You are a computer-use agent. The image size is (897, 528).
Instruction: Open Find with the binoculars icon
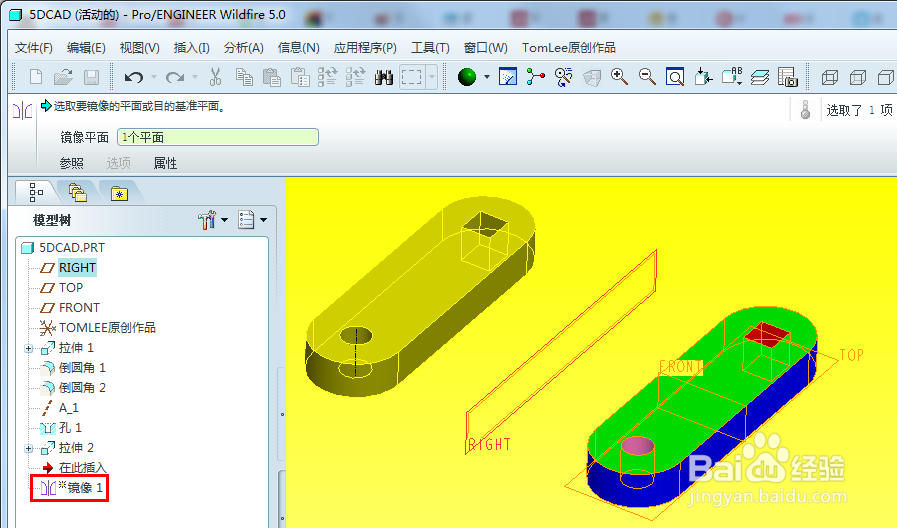coord(383,77)
